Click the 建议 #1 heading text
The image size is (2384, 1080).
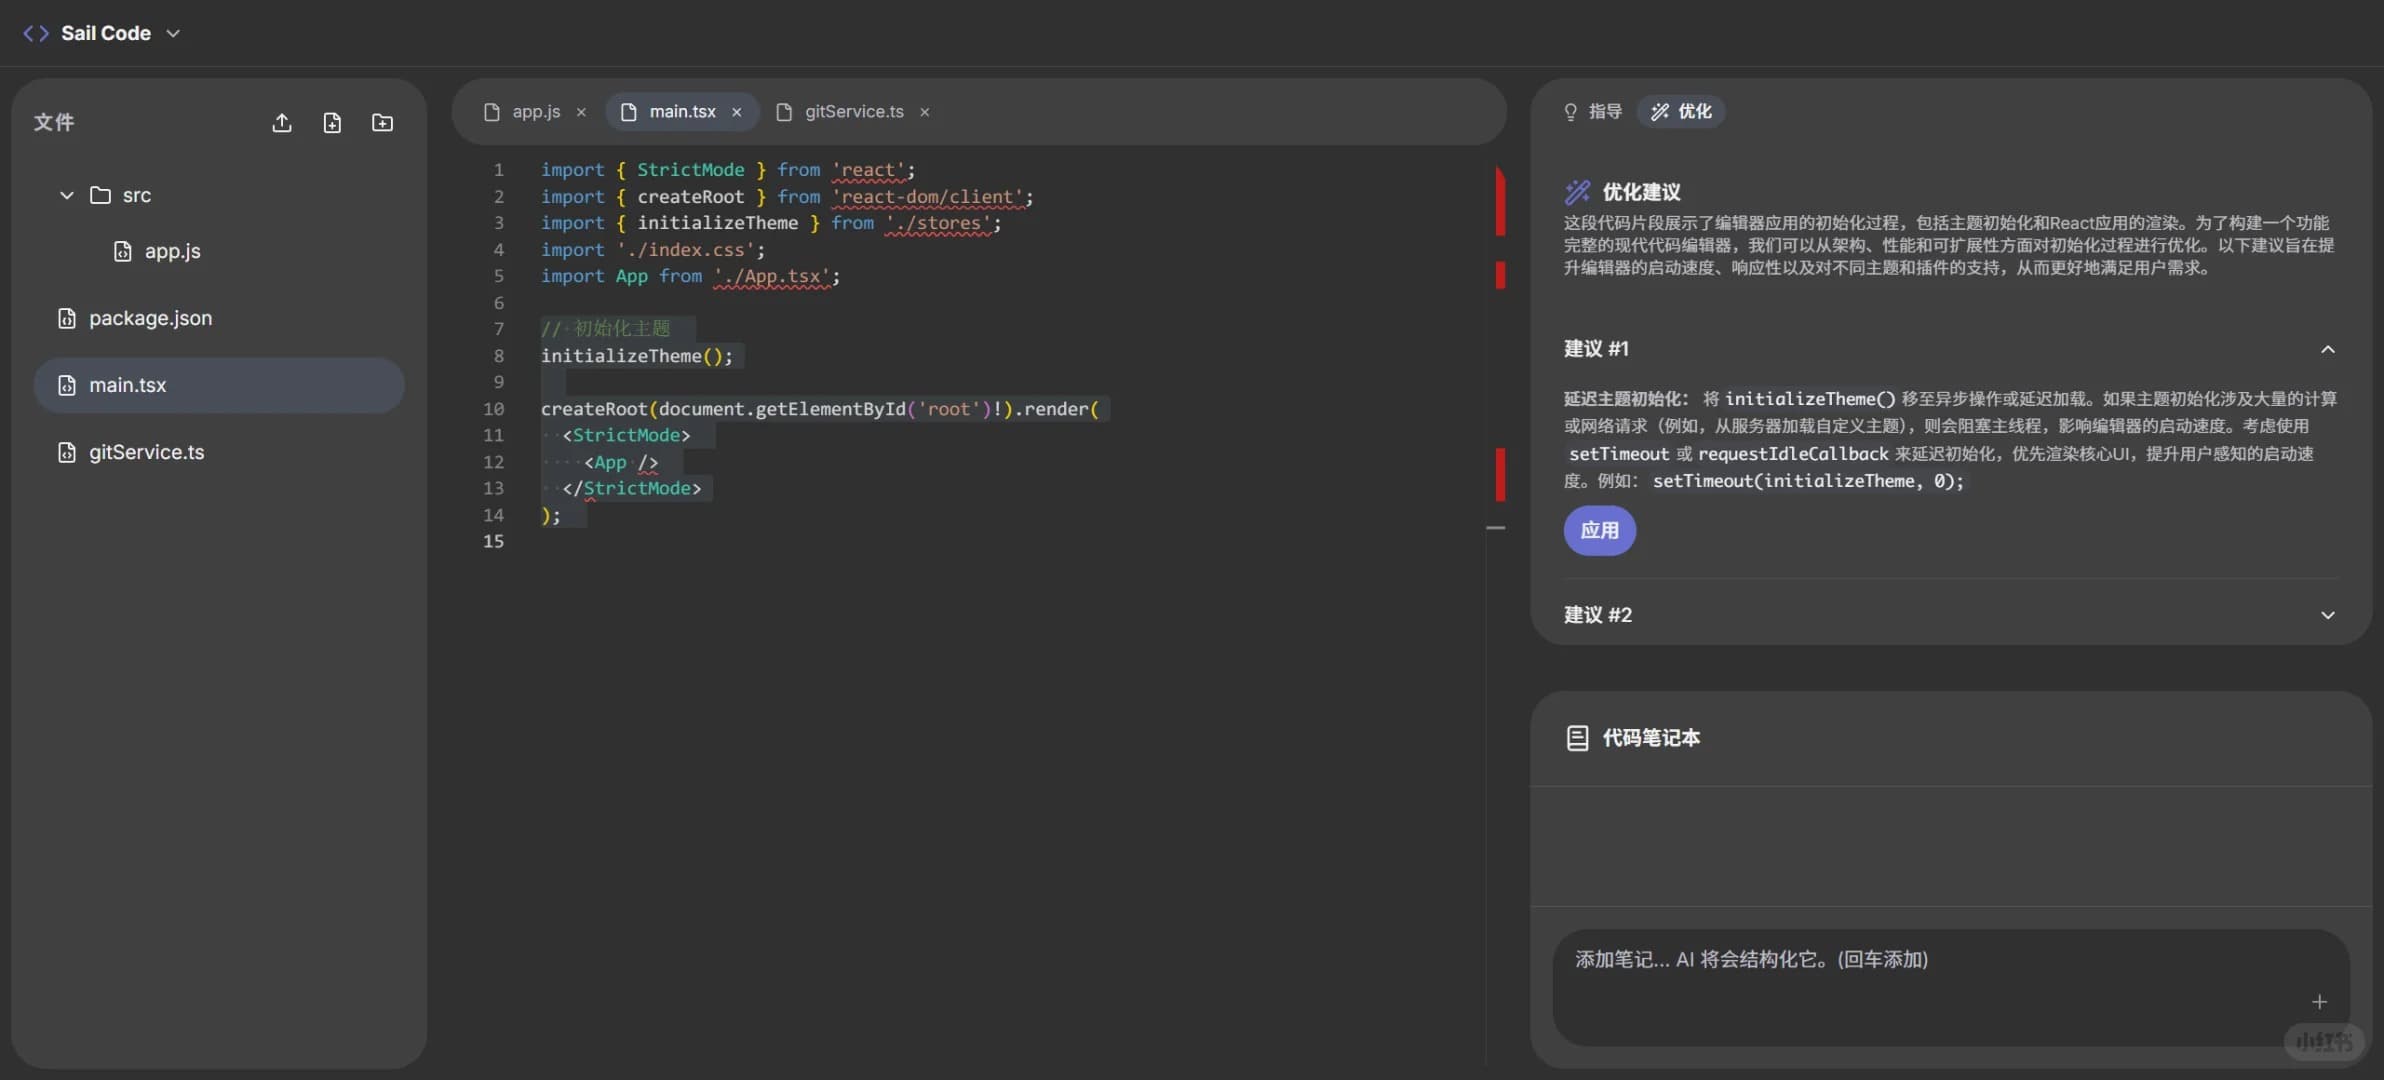tap(1596, 349)
